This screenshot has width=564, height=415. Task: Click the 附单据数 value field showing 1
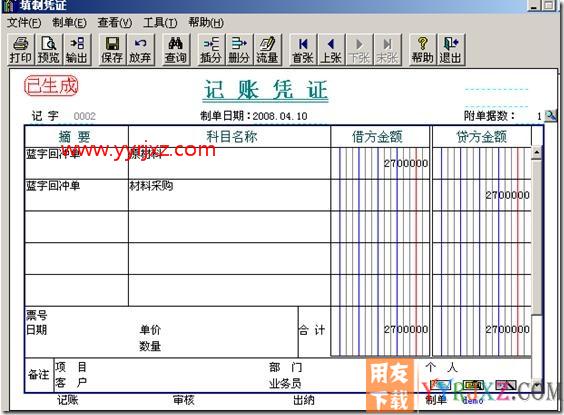[x=539, y=116]
